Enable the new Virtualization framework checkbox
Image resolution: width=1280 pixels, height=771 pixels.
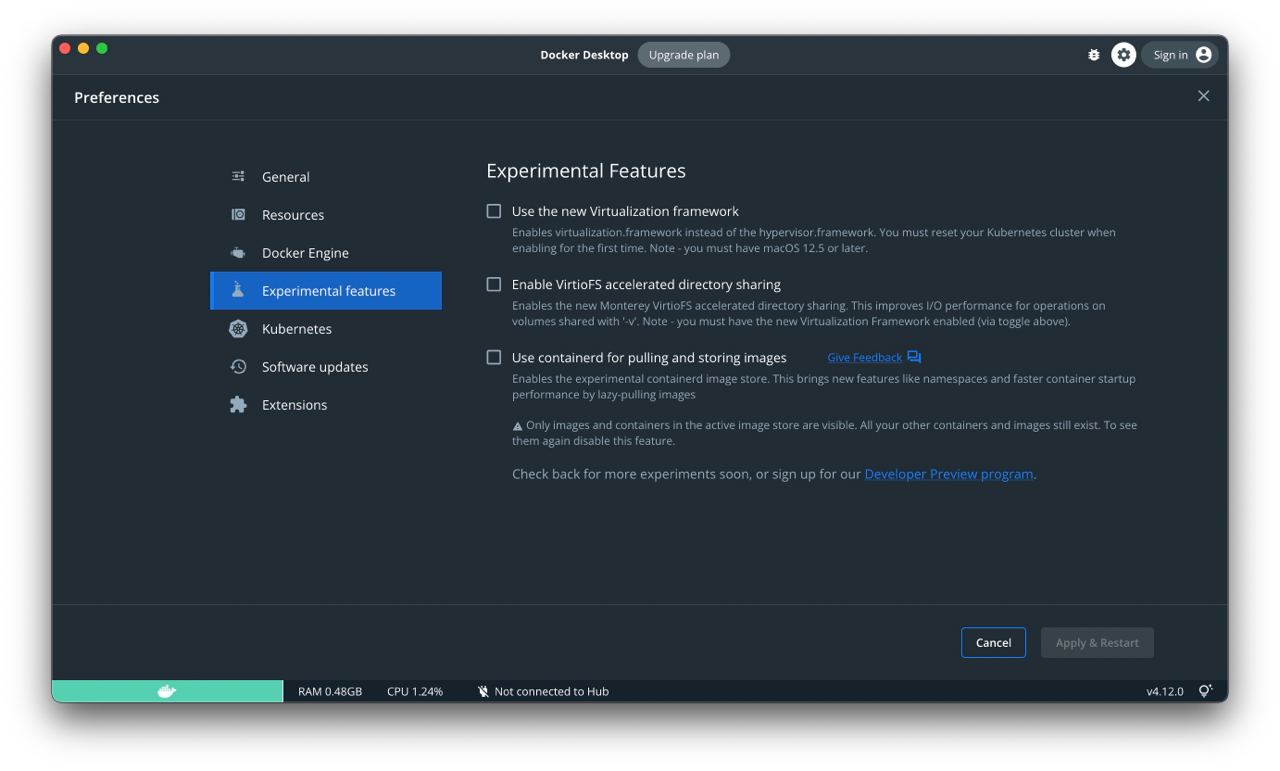pos(494,211)
